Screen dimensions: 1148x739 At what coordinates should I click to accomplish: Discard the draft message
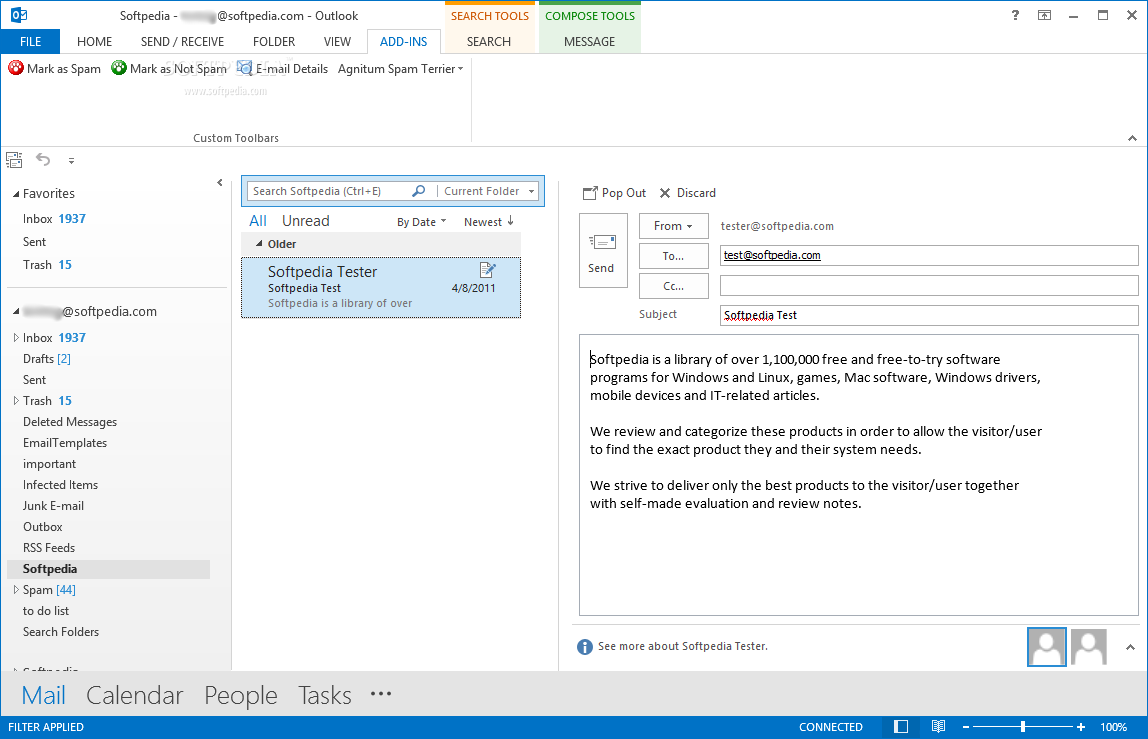[687, 193]
